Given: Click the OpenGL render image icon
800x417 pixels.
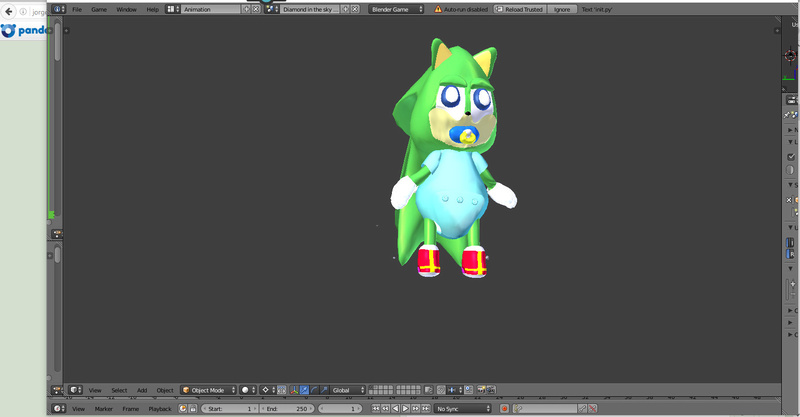Looking at the screenshot, I should [x=481, y=390].
